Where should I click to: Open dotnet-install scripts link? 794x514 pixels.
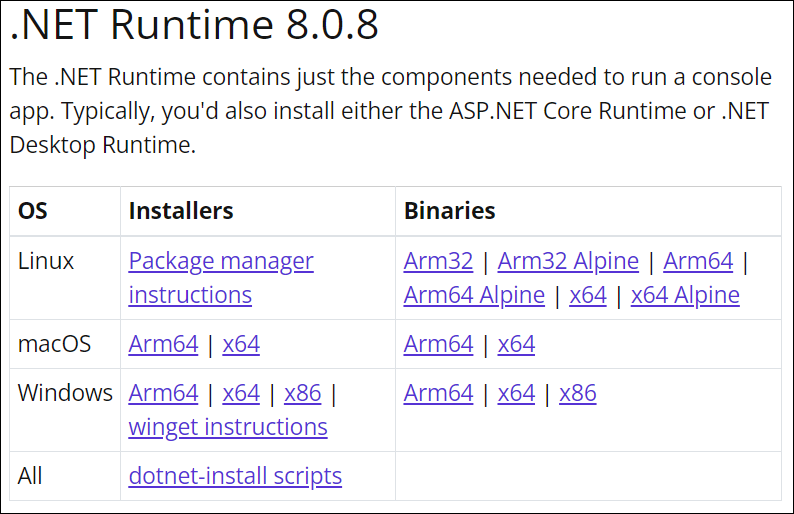click(235, 476)
